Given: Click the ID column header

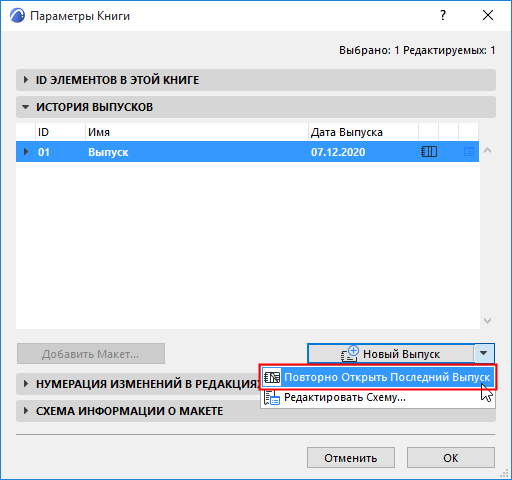Looking at the screenshot, I should click(60, 132).
